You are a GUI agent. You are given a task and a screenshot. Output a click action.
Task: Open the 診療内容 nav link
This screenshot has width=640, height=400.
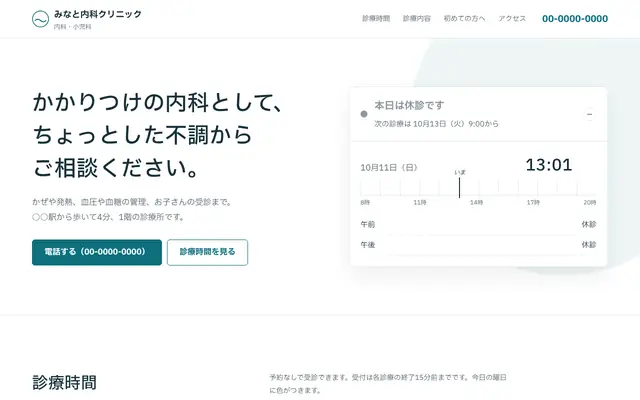[417, 18]
